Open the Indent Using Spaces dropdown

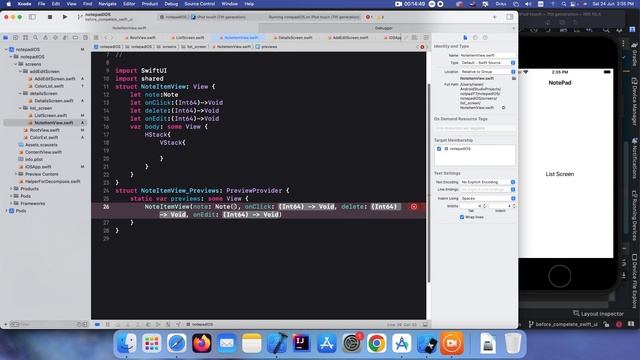(488, 198)
